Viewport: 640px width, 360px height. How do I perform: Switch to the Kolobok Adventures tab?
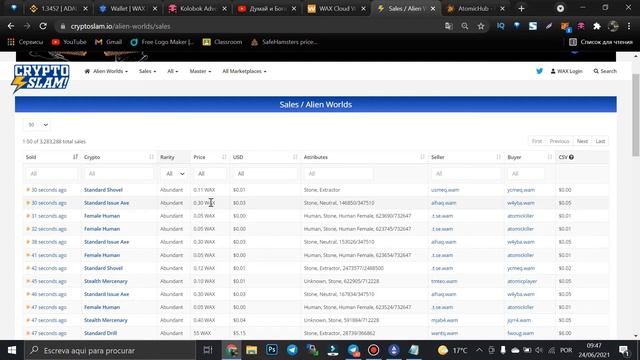pyautogui.click(x=198, y=9)
